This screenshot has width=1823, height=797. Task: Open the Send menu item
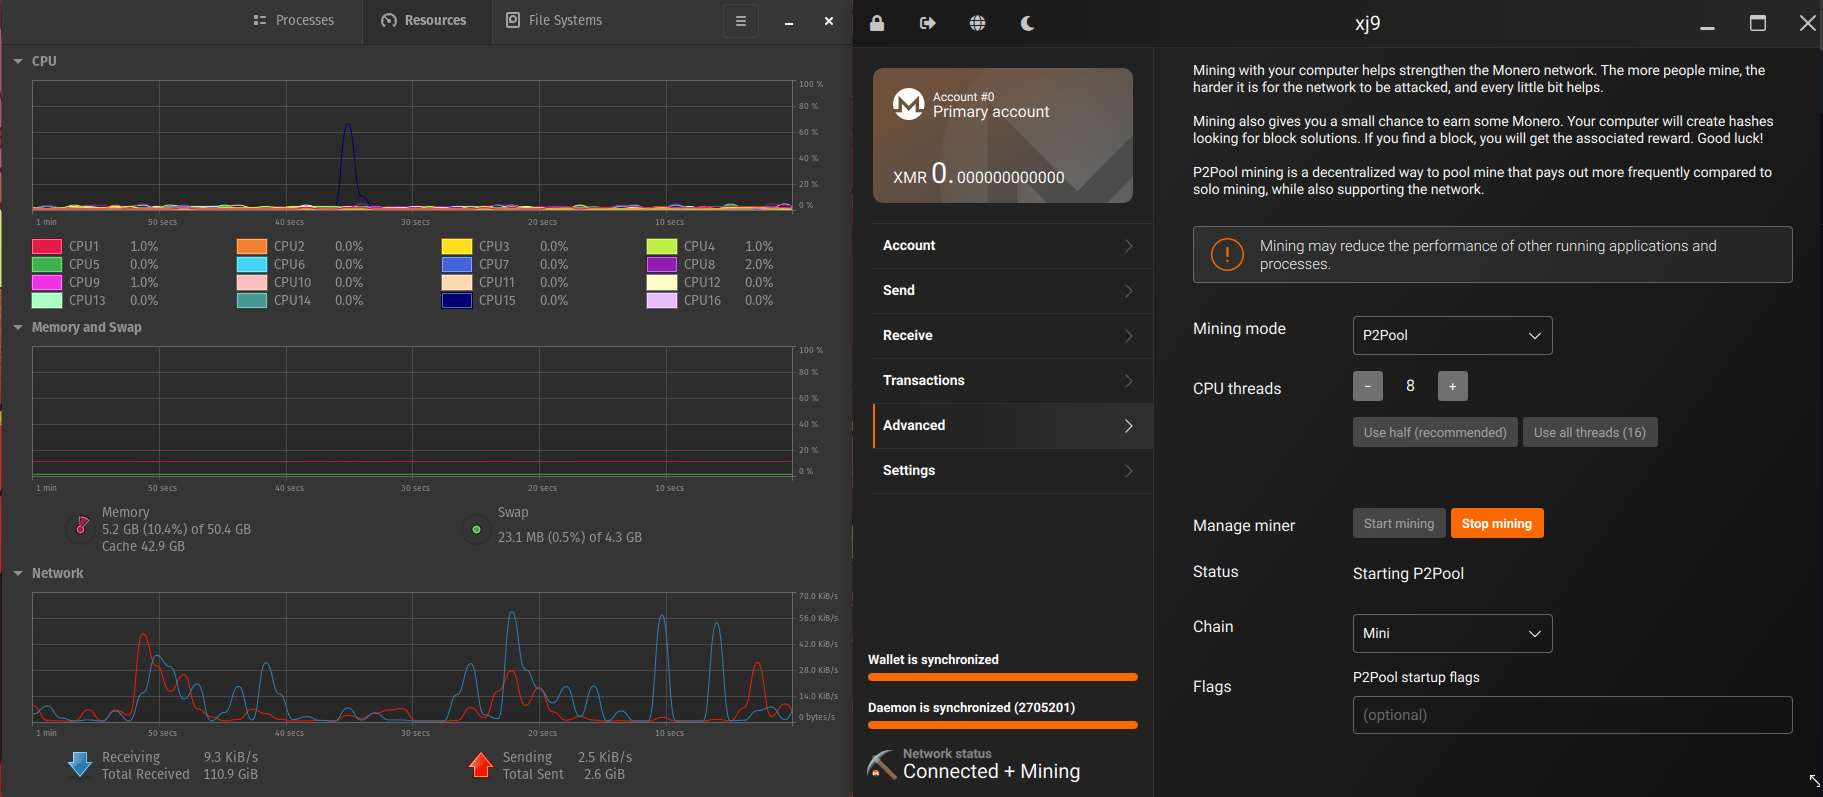click(x=1012, y=291)
